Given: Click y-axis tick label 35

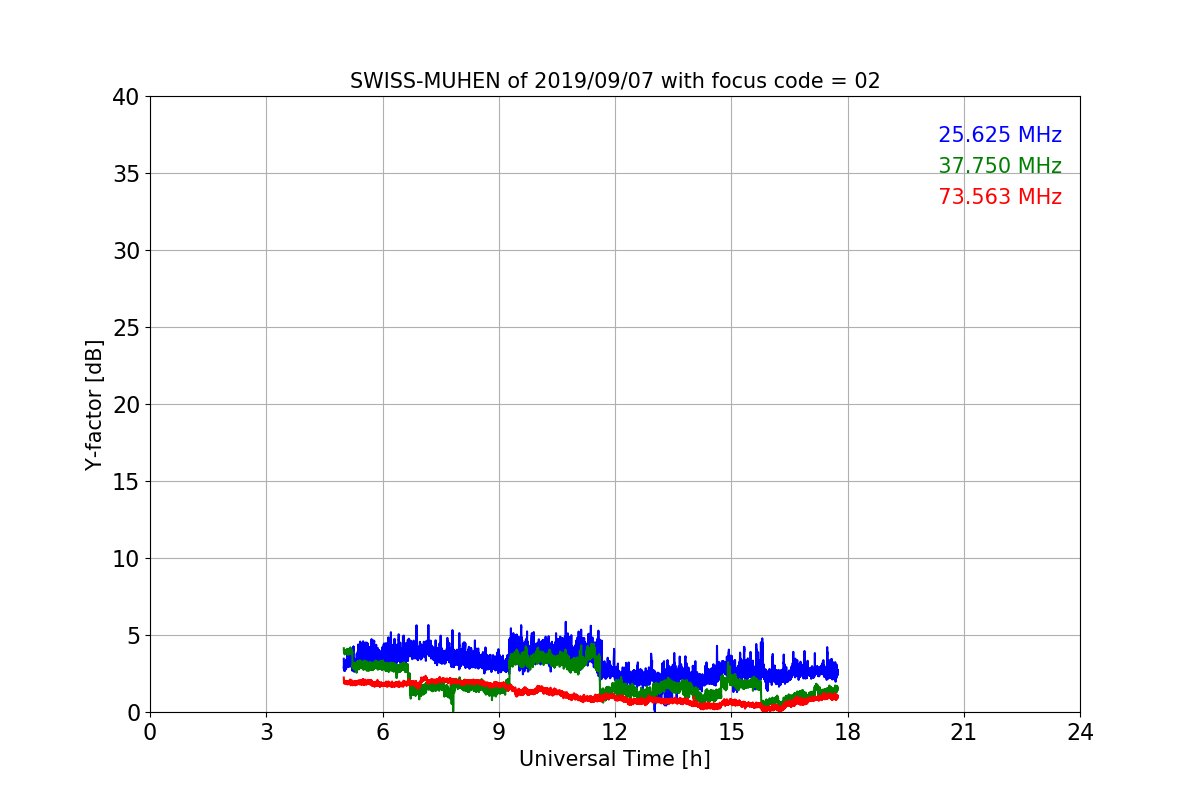Looking at the screenshot, I should pos(126,174).
